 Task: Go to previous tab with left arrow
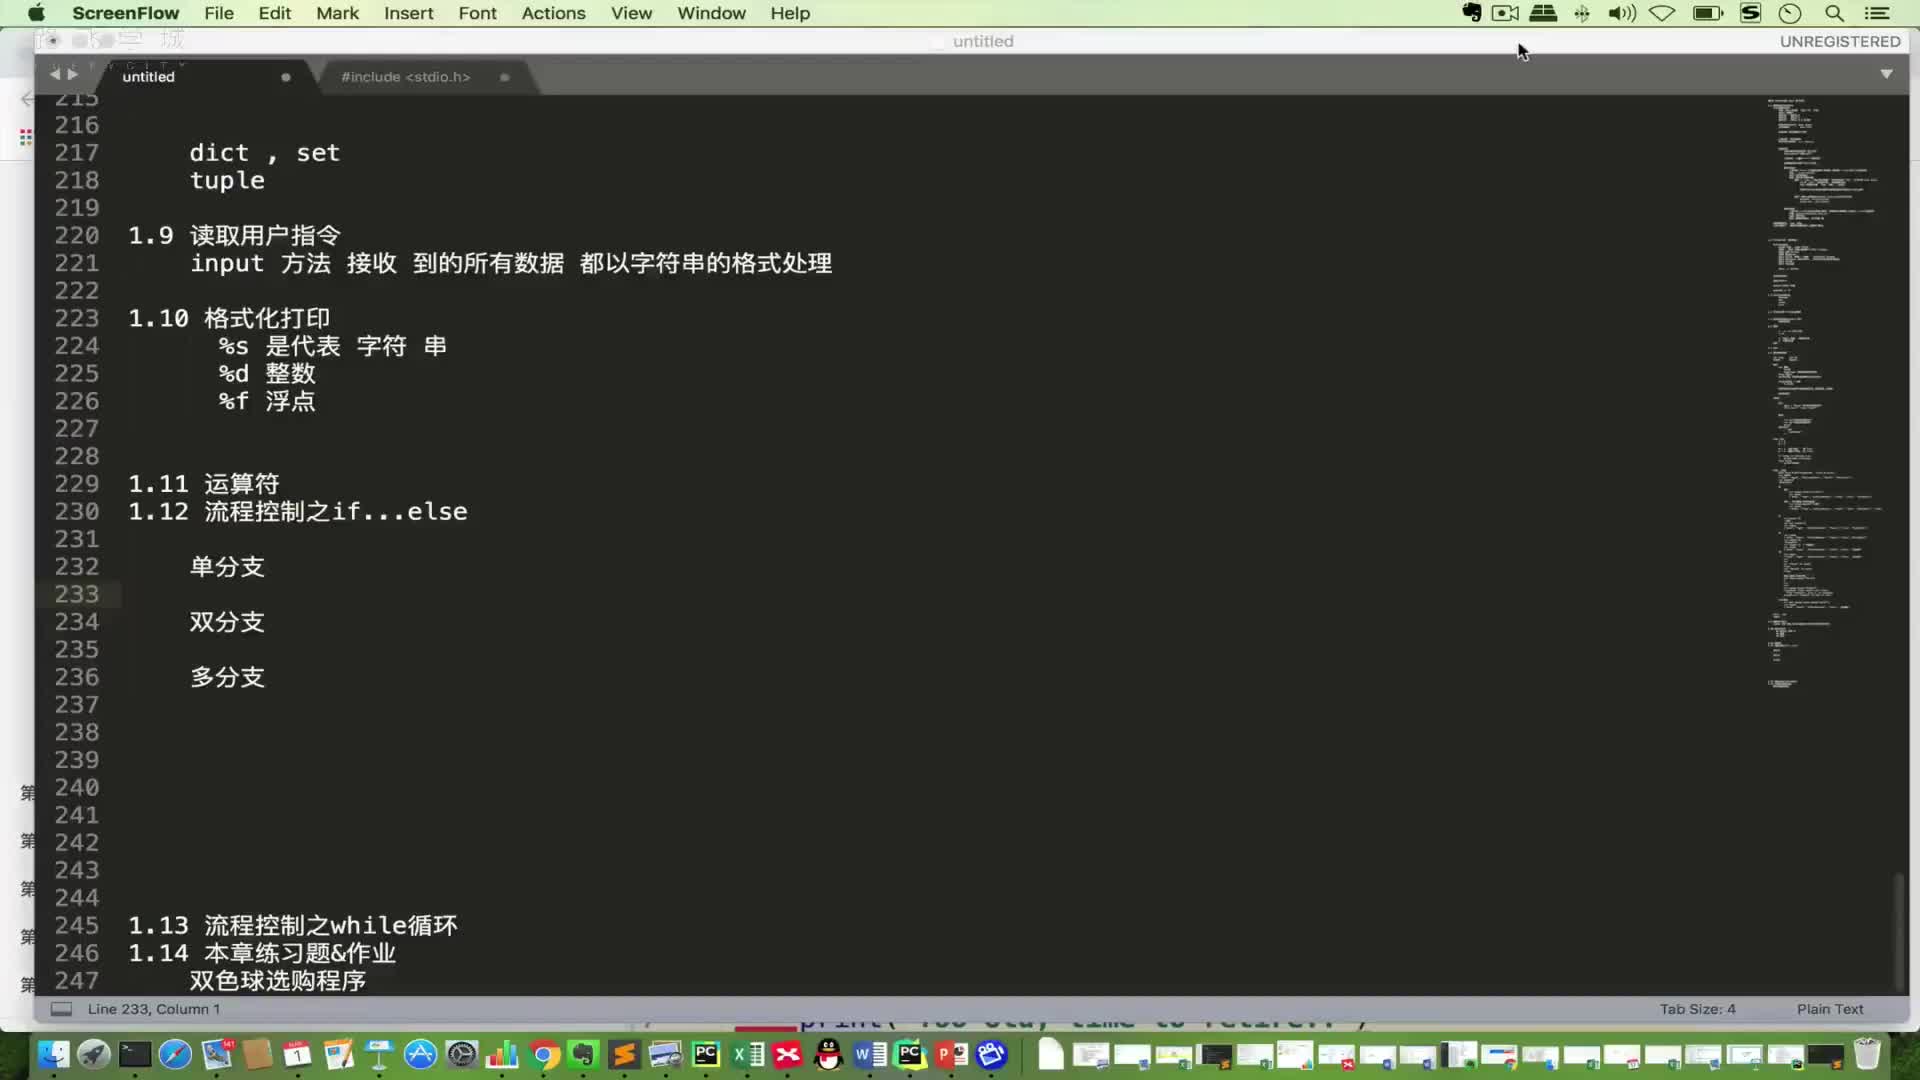click(x=55, y=74)
